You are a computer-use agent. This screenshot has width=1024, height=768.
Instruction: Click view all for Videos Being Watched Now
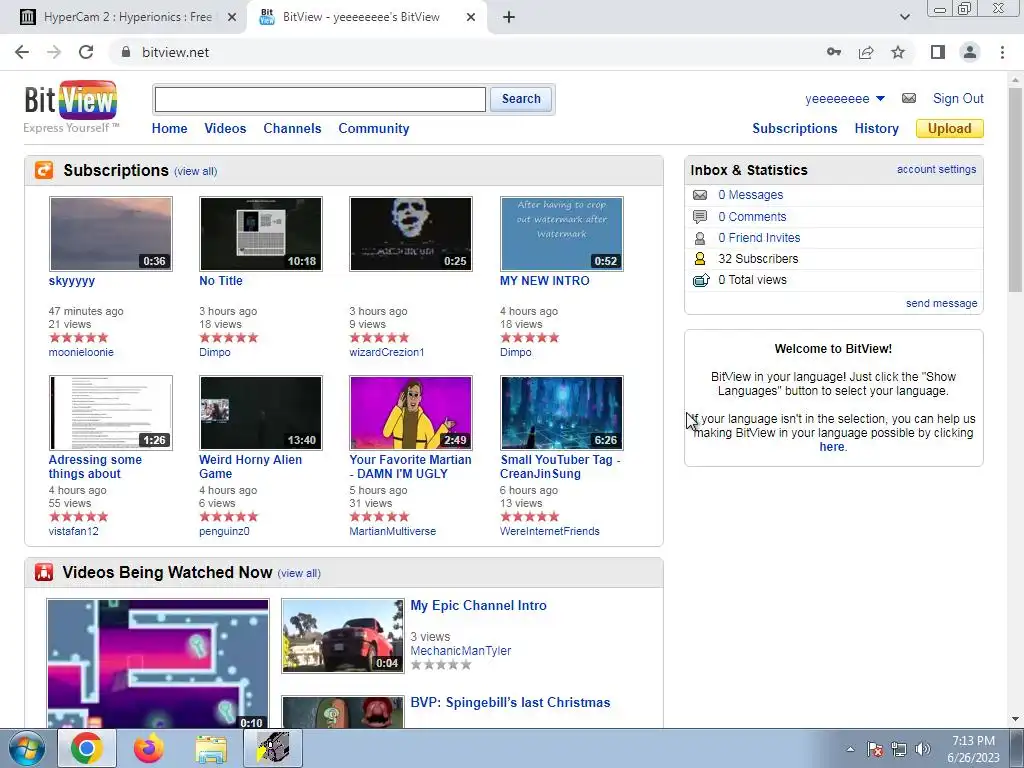299,573
